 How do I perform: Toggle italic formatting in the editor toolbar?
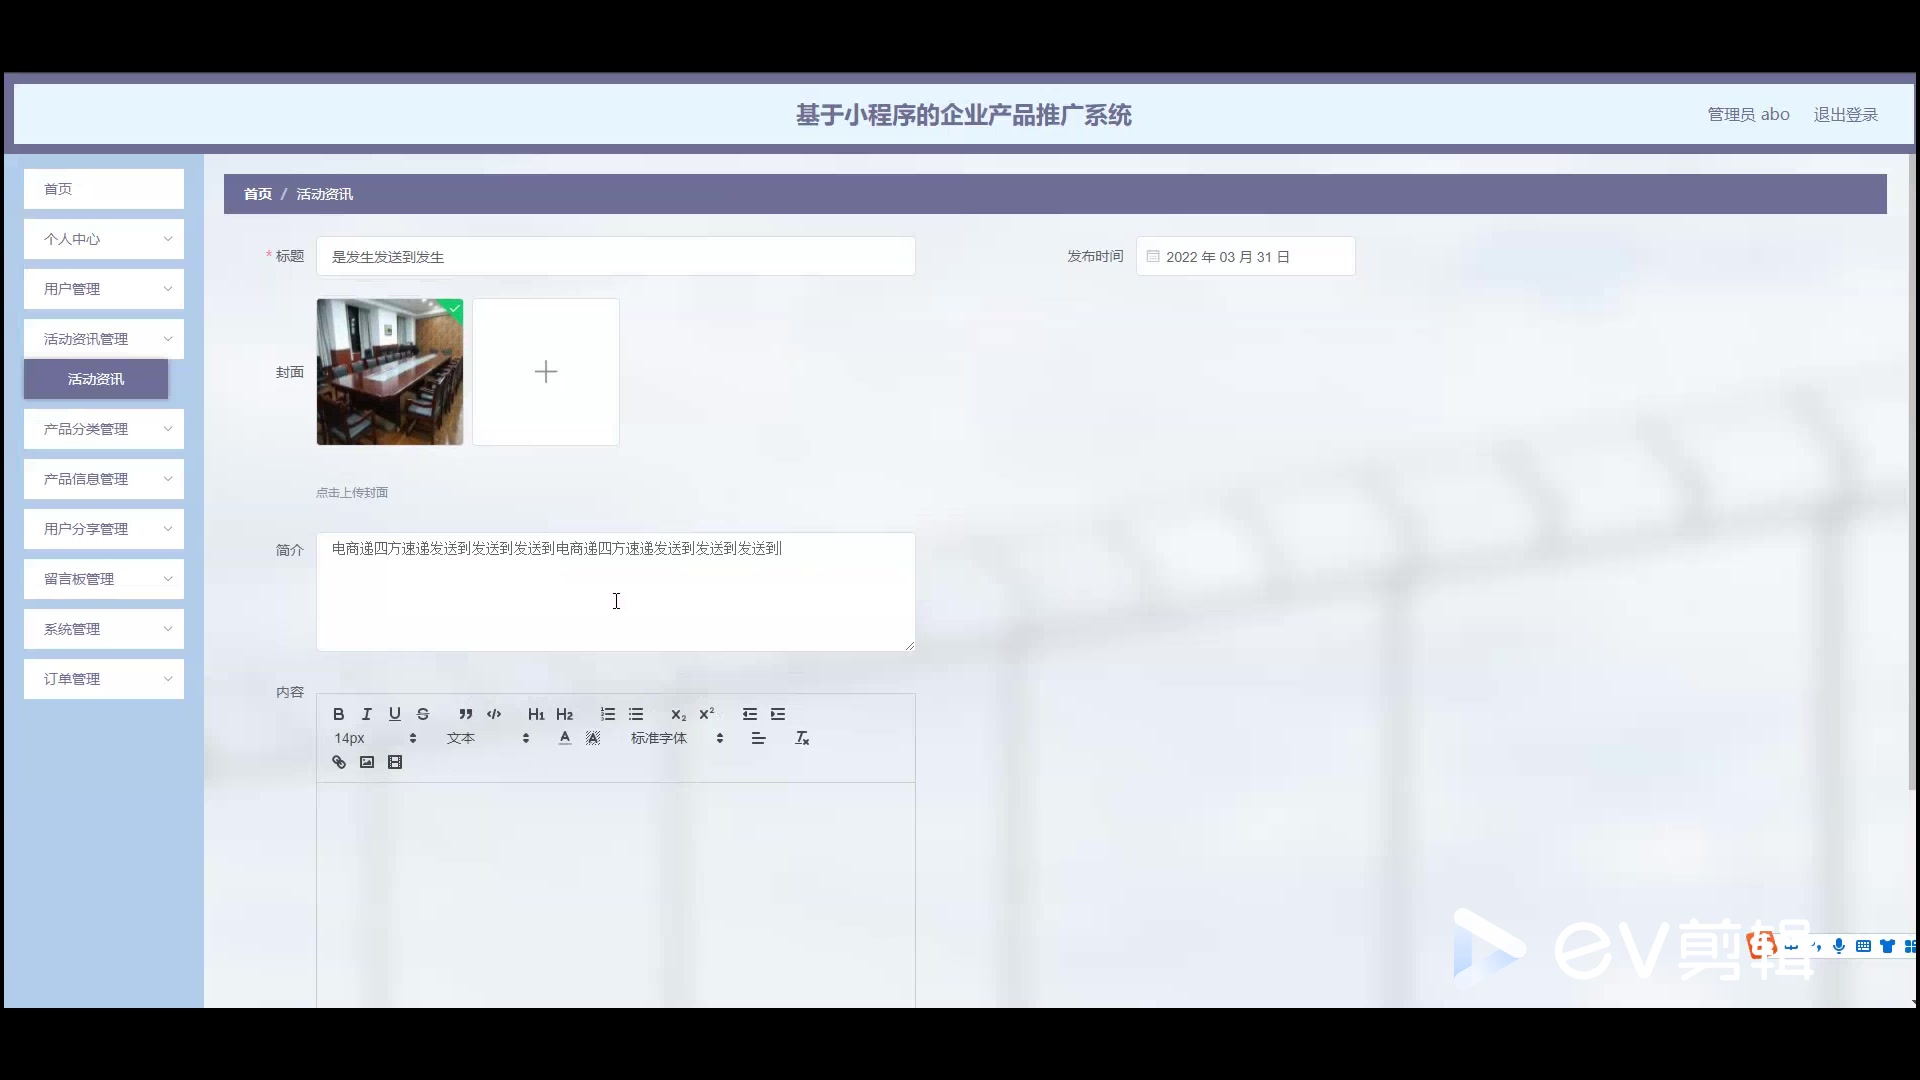point(367,714)
